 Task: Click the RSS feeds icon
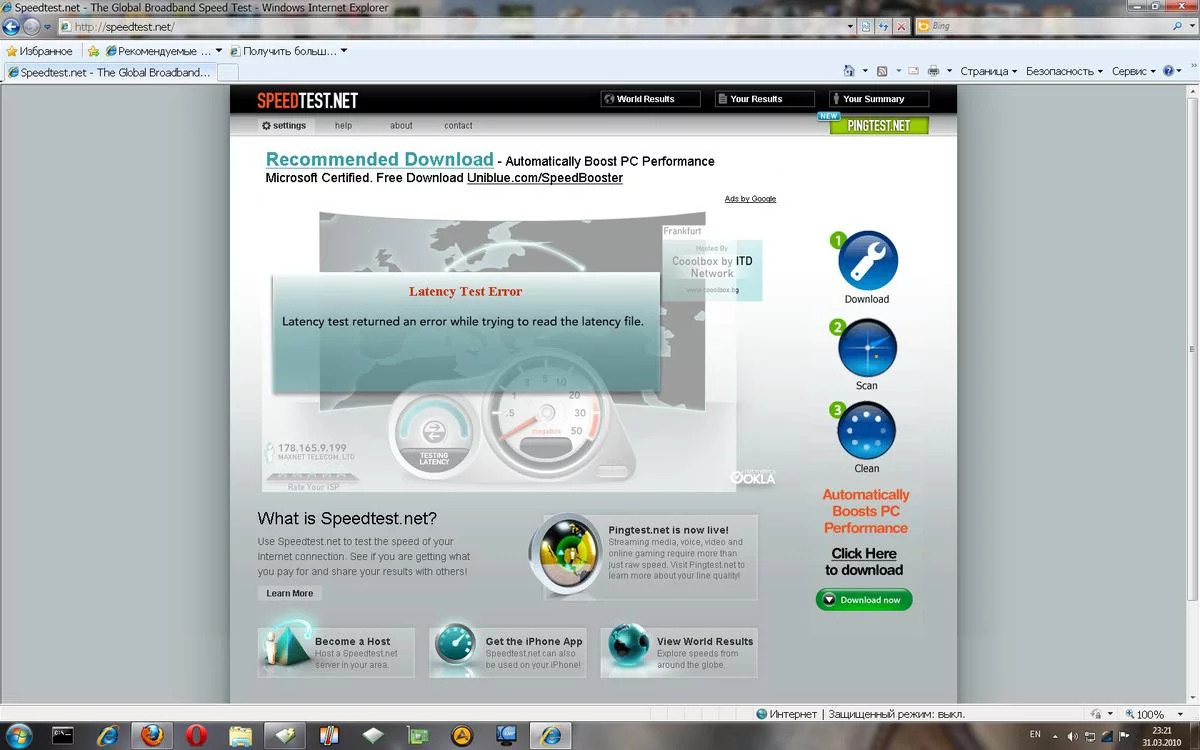click(882, 71)
